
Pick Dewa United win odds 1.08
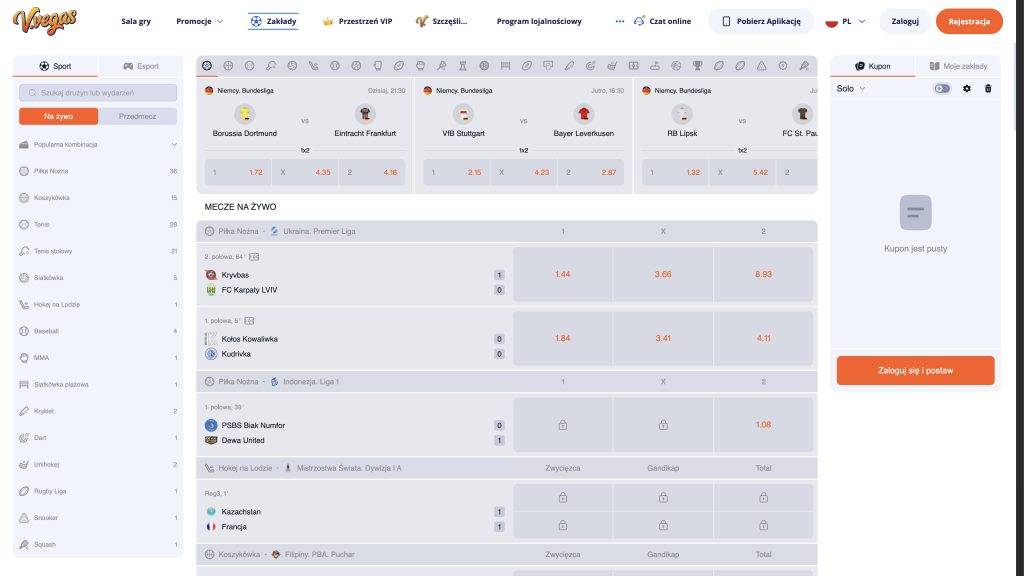tap(763, 424)
